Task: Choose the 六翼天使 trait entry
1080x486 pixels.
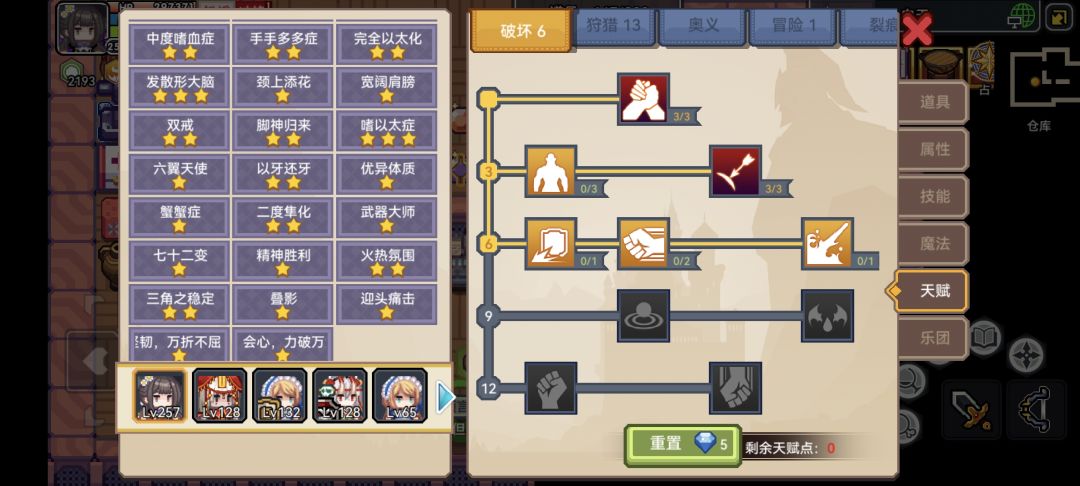Action: (x=179, y=173)
